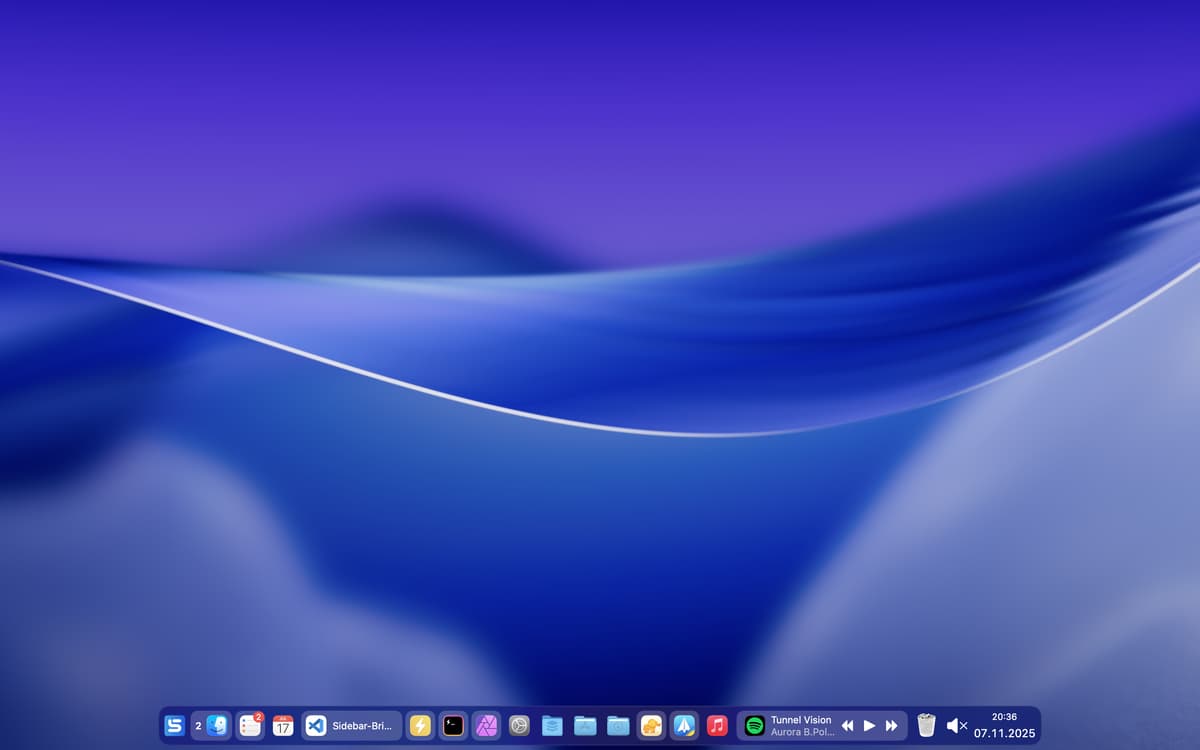Screen dimensions: 1200x750
Task: Open Reminders with the red badge
Action: [250, 726]
